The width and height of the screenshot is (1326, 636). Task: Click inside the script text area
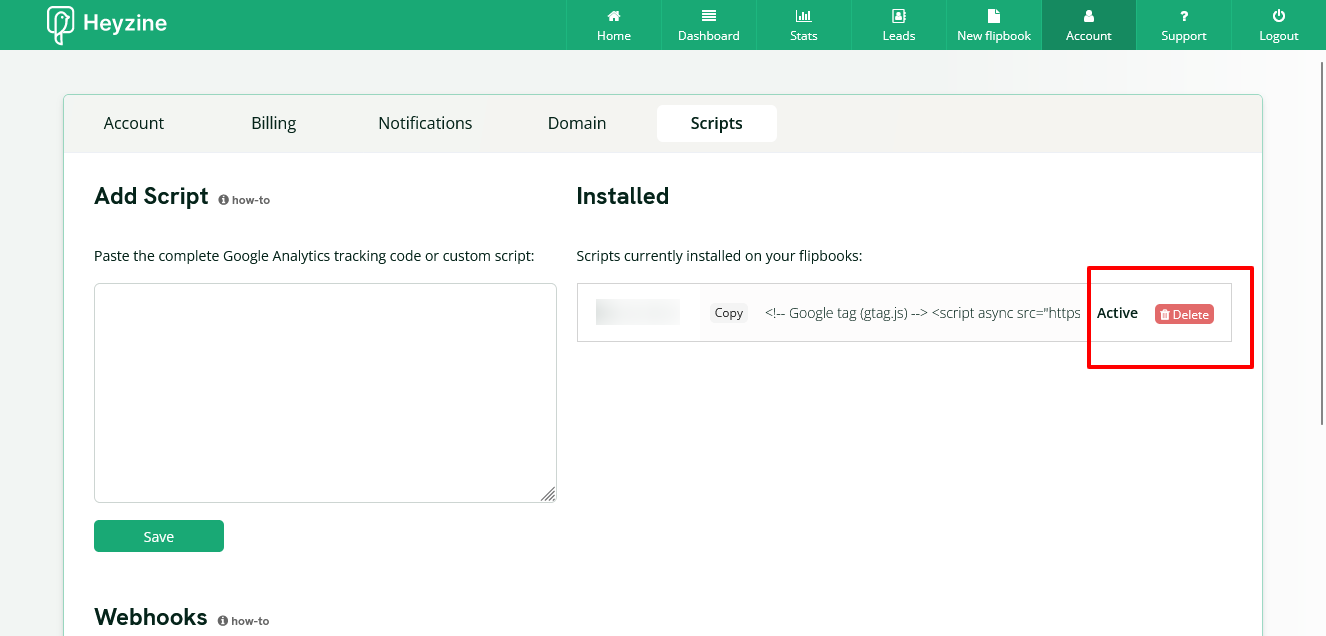click(325, 390)
